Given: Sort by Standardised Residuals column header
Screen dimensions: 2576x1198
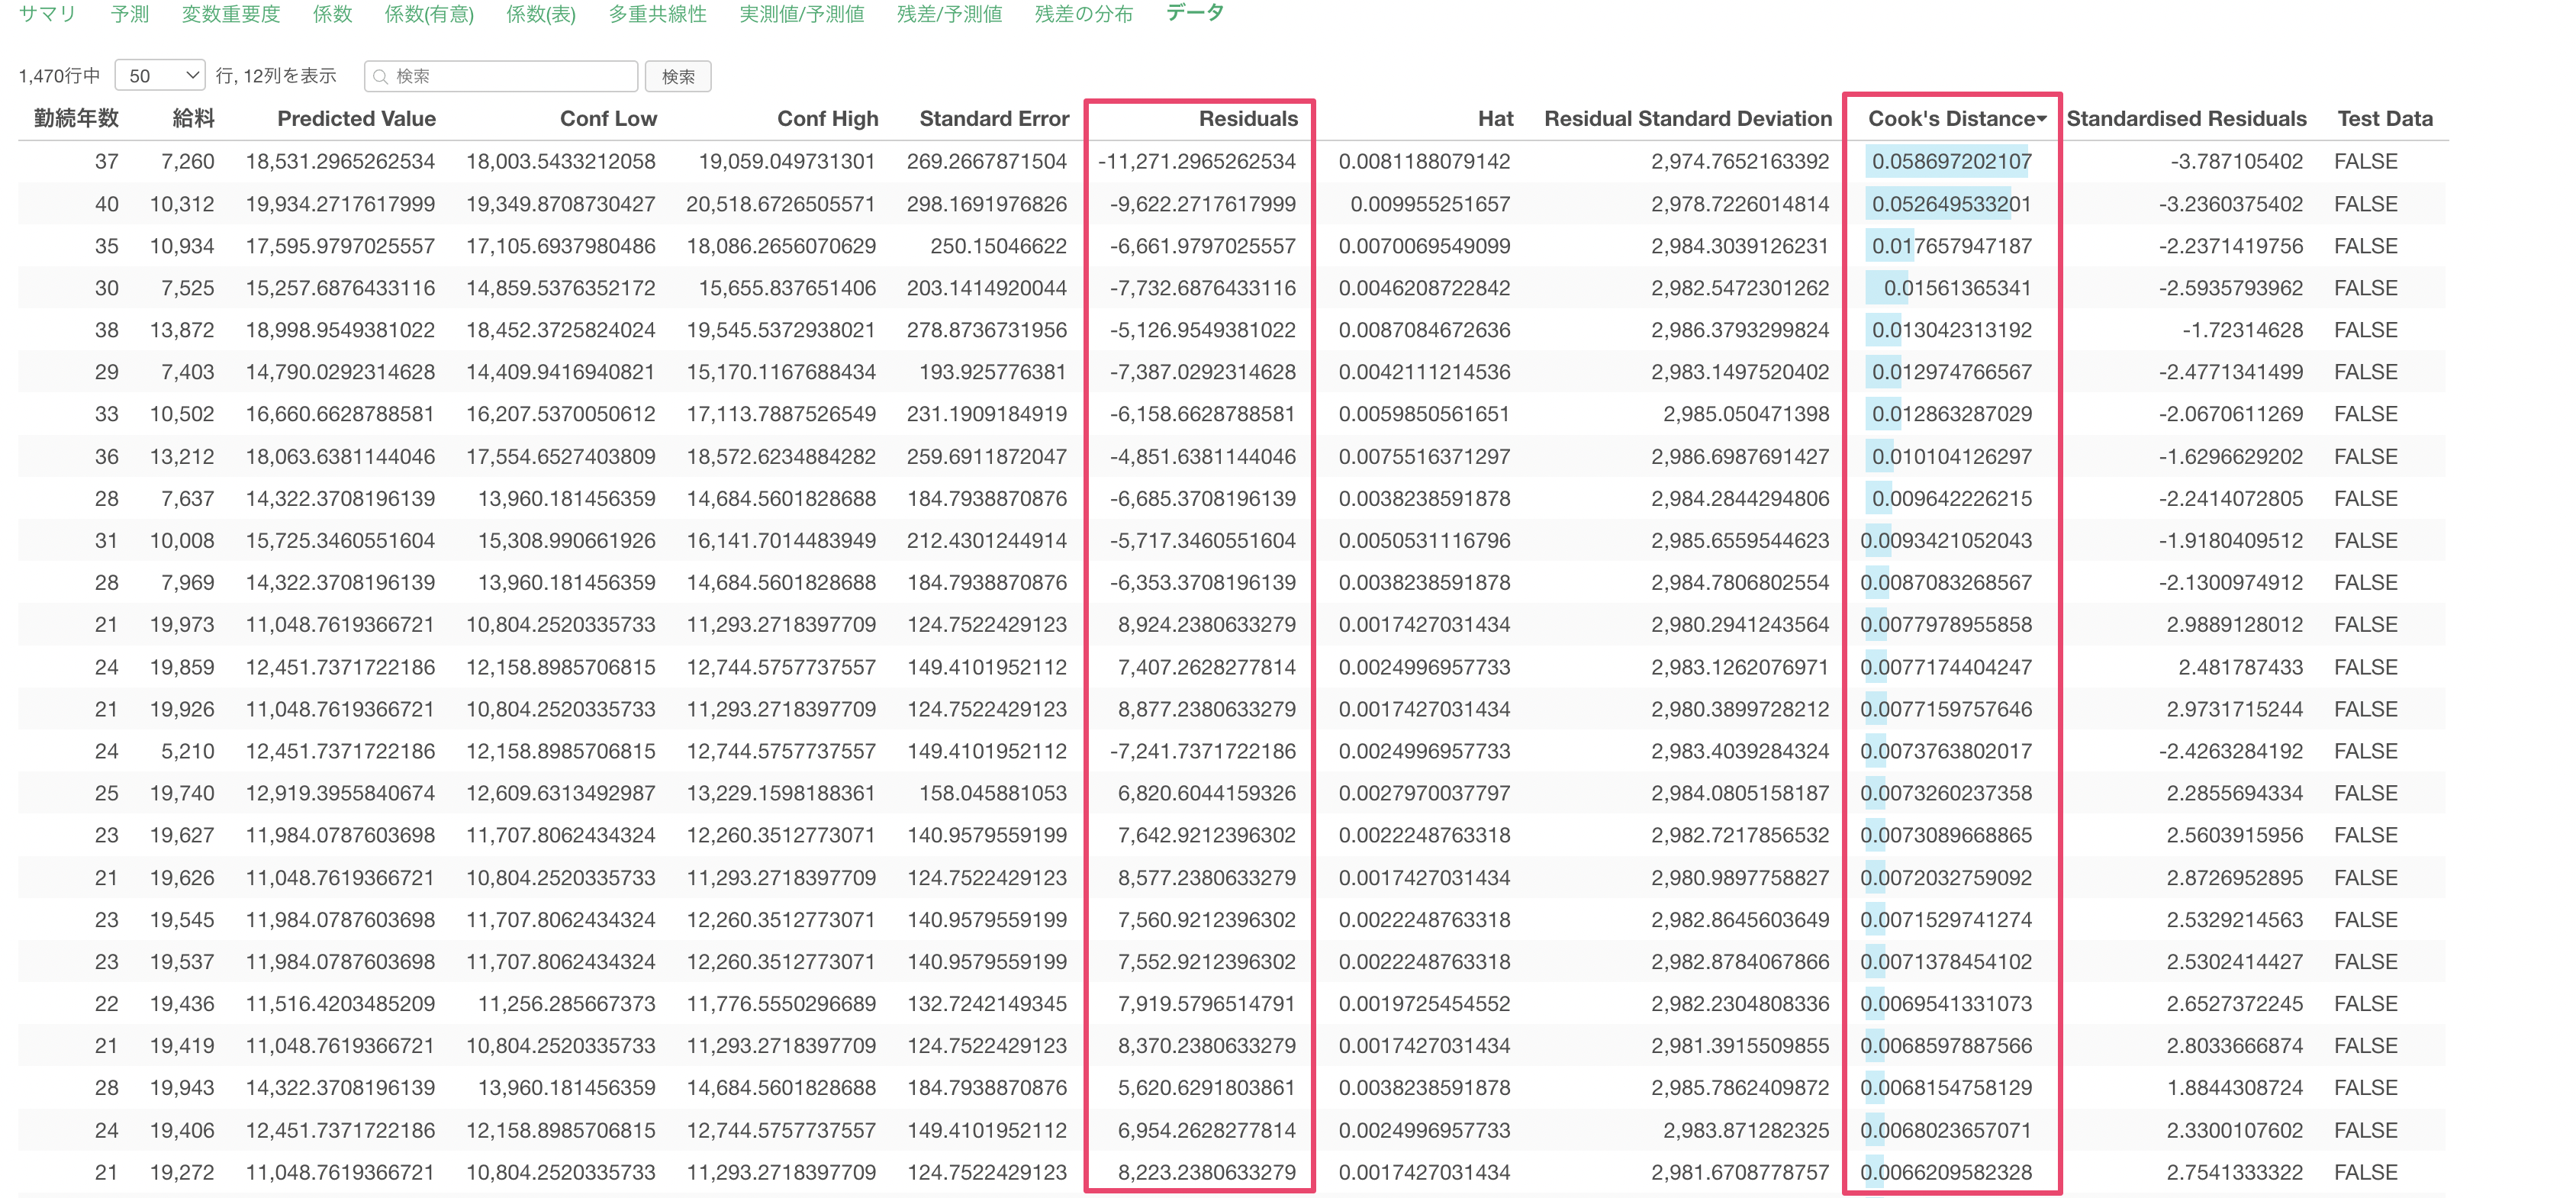Looking at the screenshot, I should pyautogui.click(x=2186, y=118).
